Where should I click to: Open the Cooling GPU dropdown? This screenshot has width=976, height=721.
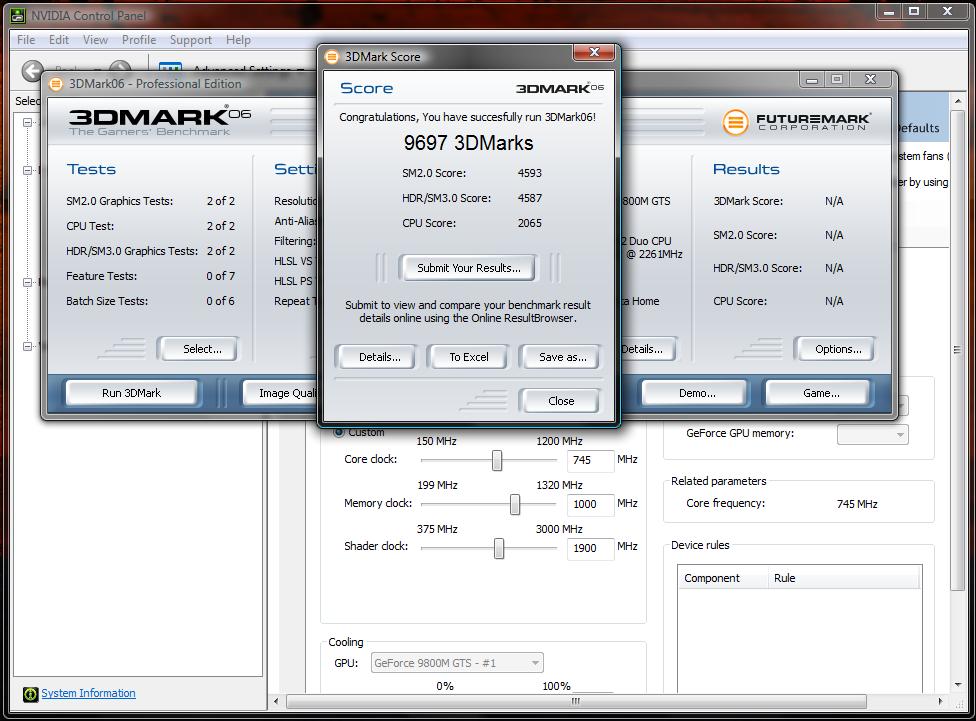(457, 663)
